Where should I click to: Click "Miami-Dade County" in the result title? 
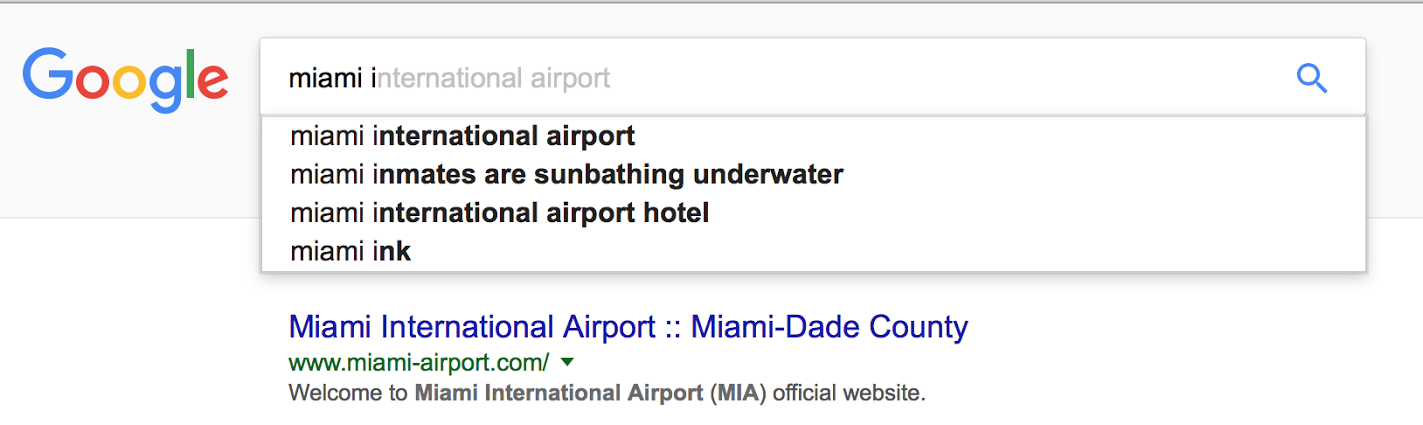click(830, 327)
